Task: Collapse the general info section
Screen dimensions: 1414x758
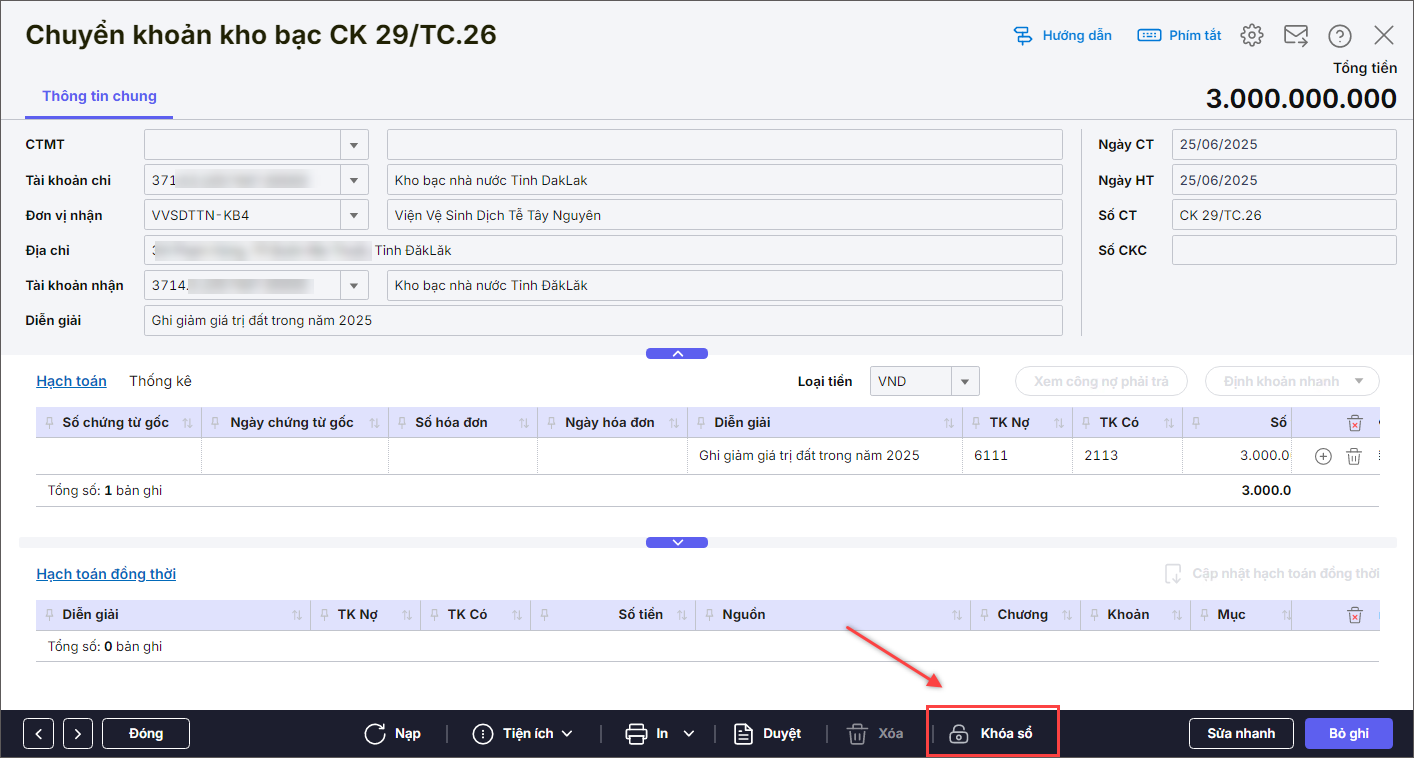Action: pyautogui.click(x=677, y=353)
